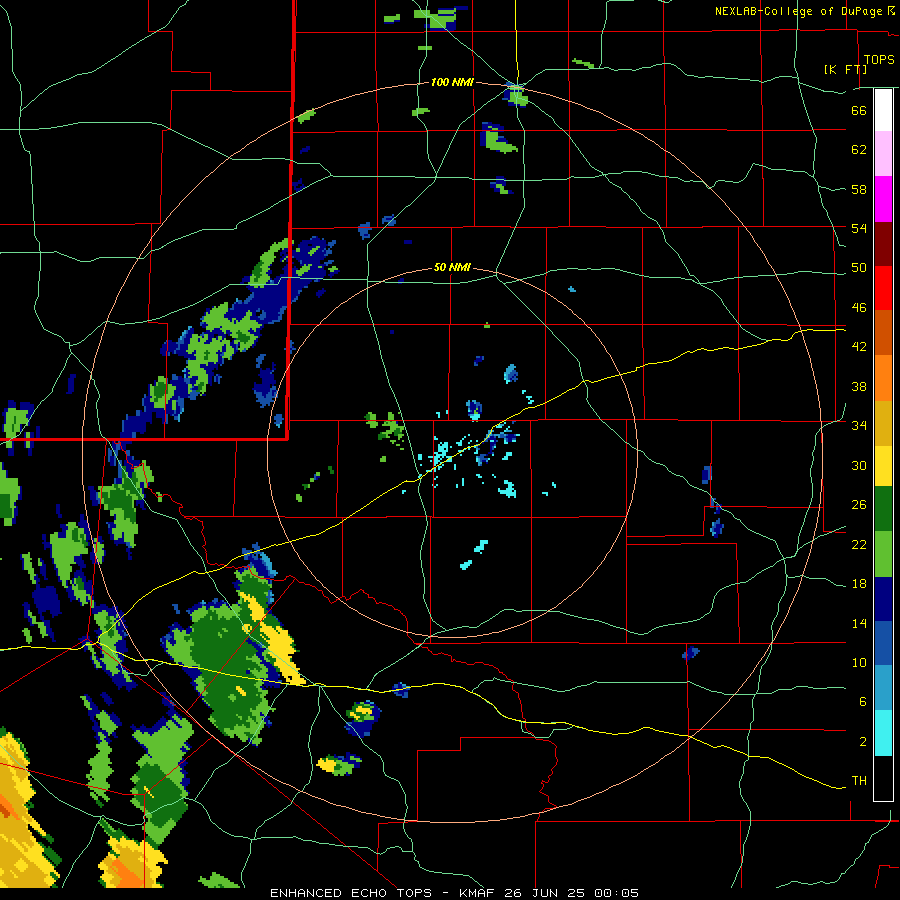Click the light green legend swatch
Screen dimensions: 900x900
click(883, 554)
